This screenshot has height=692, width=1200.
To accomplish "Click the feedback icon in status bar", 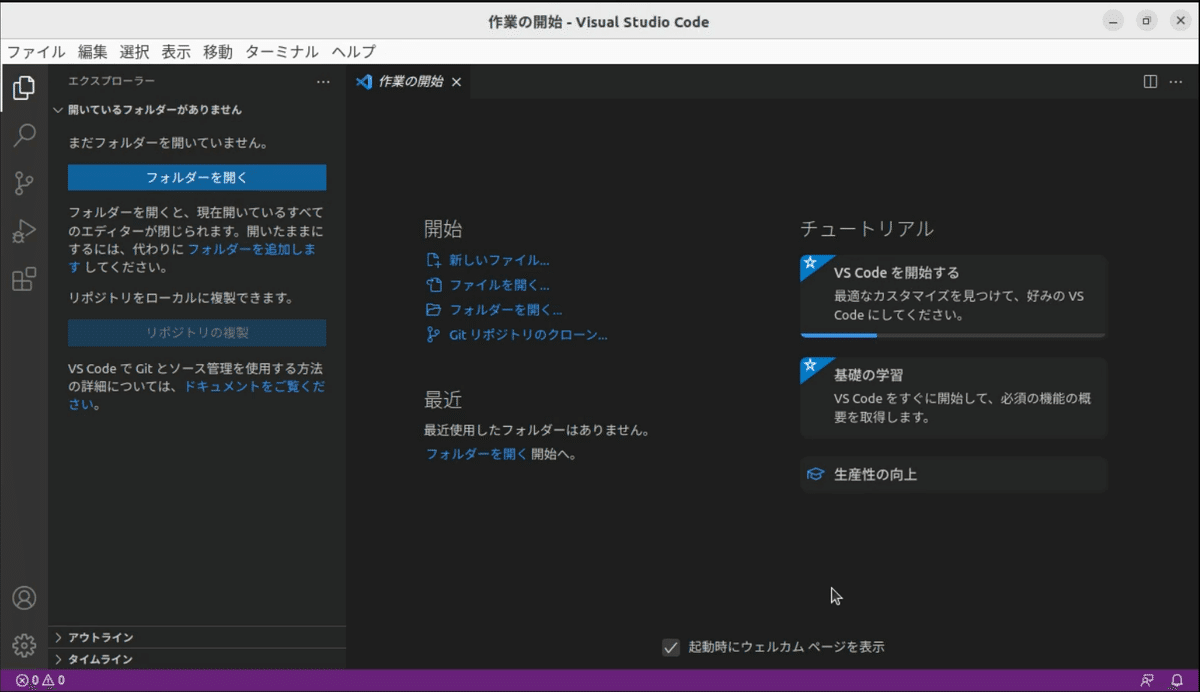I will click(x=1147, y=680).
